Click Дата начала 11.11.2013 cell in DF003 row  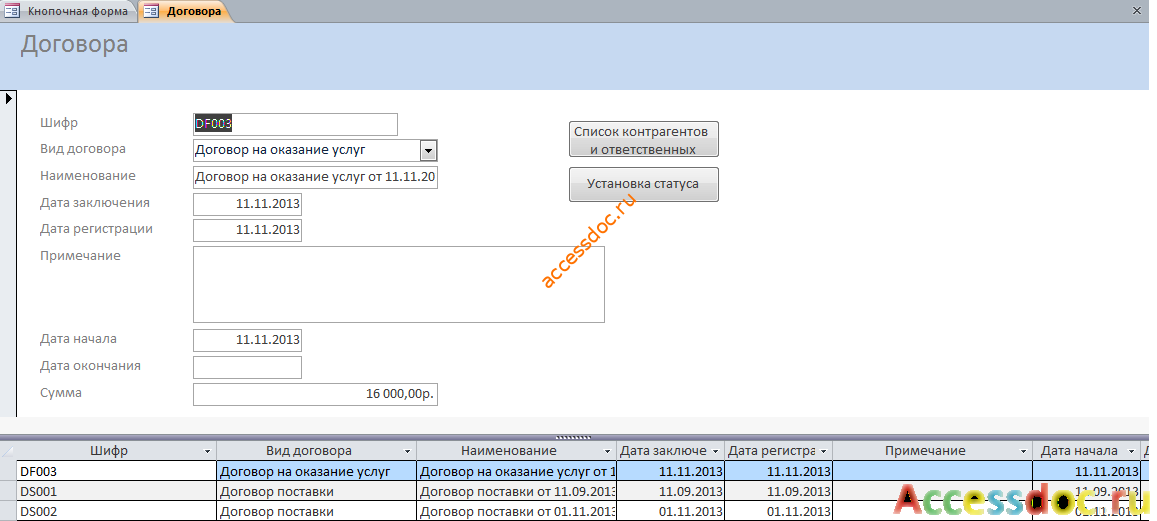pos(1086,471)
